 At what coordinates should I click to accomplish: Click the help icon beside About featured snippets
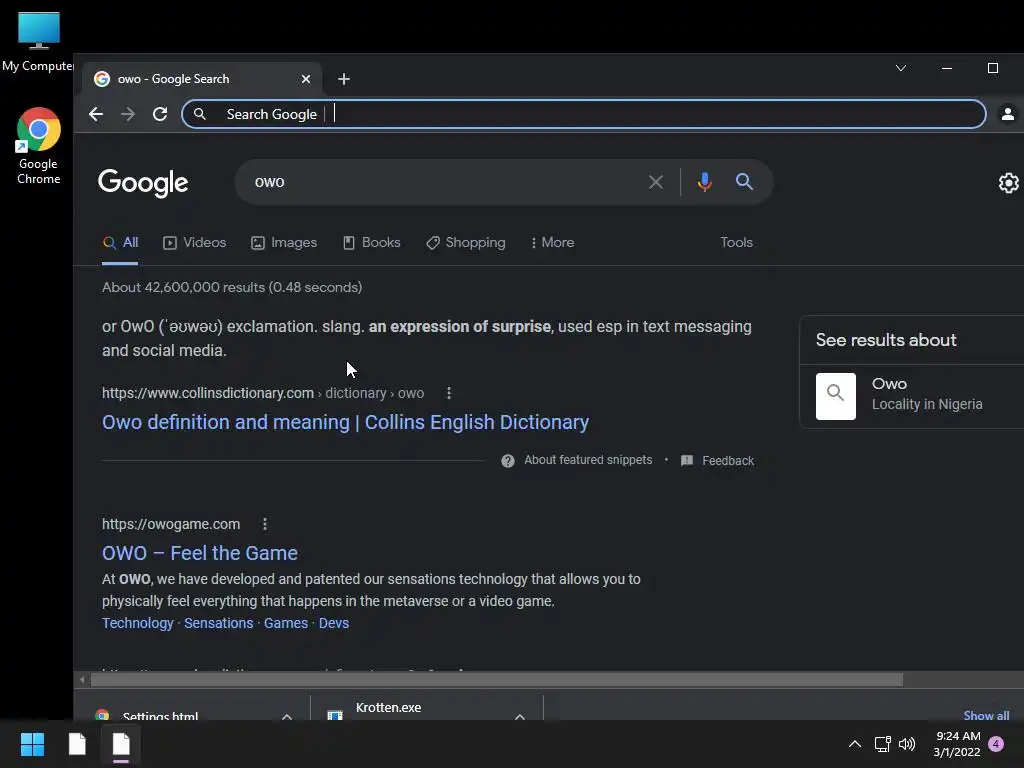tap(507, 461)
